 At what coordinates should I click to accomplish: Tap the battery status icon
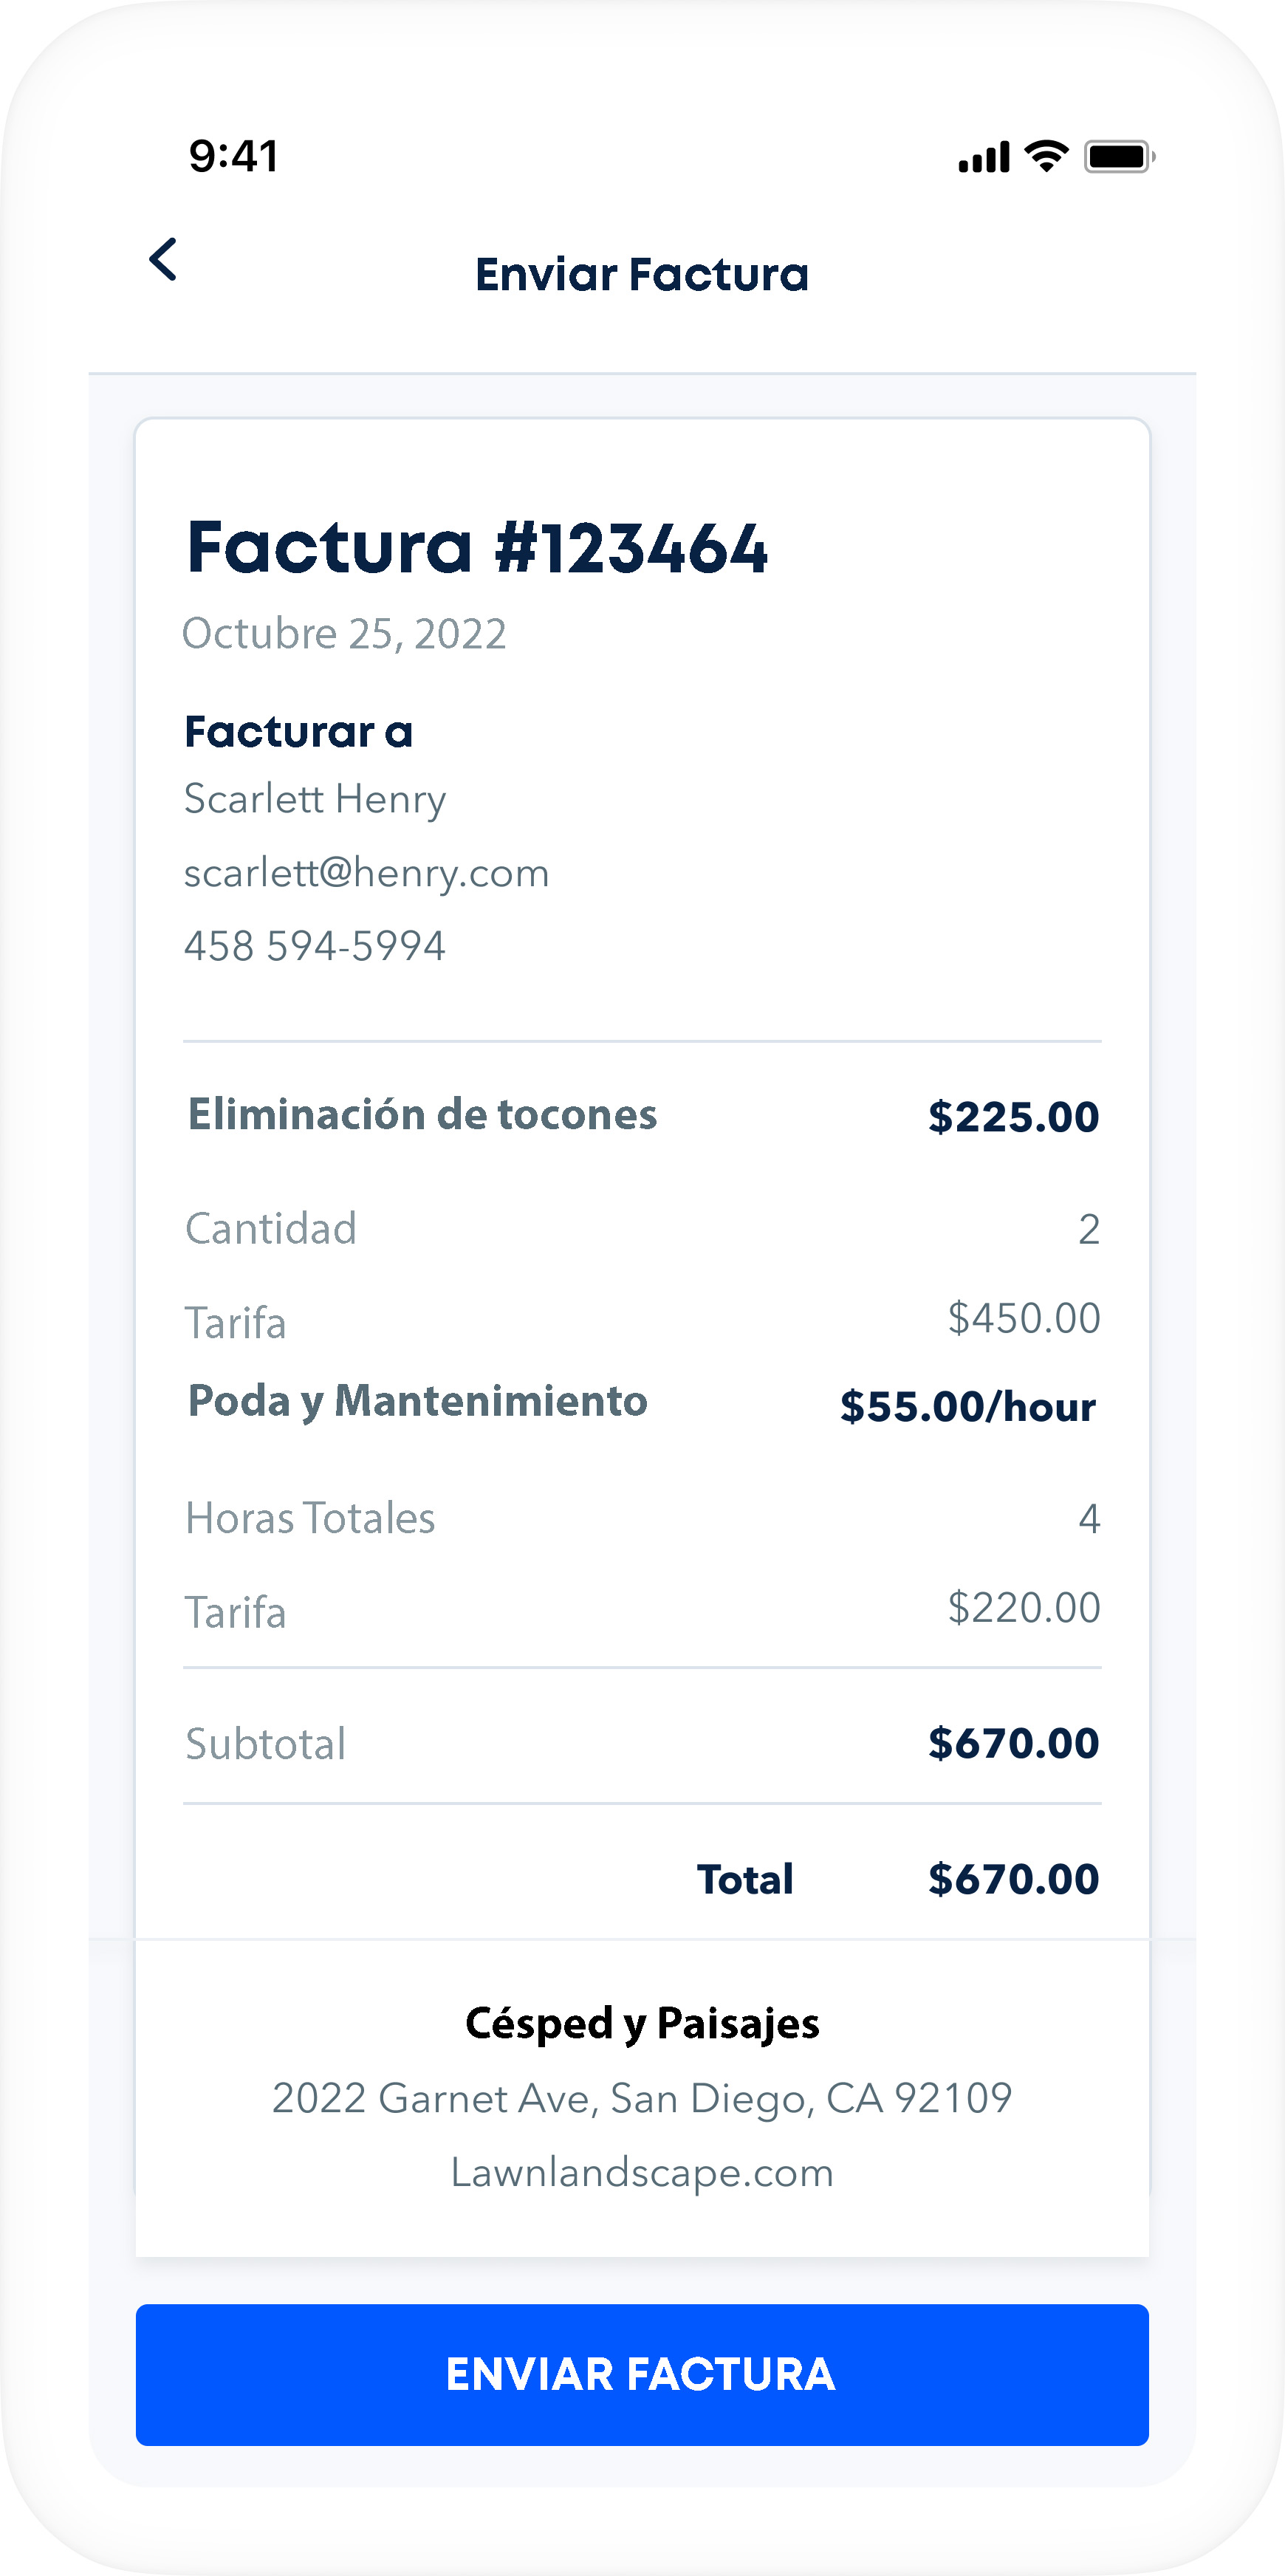click(x=1119, y=157)
